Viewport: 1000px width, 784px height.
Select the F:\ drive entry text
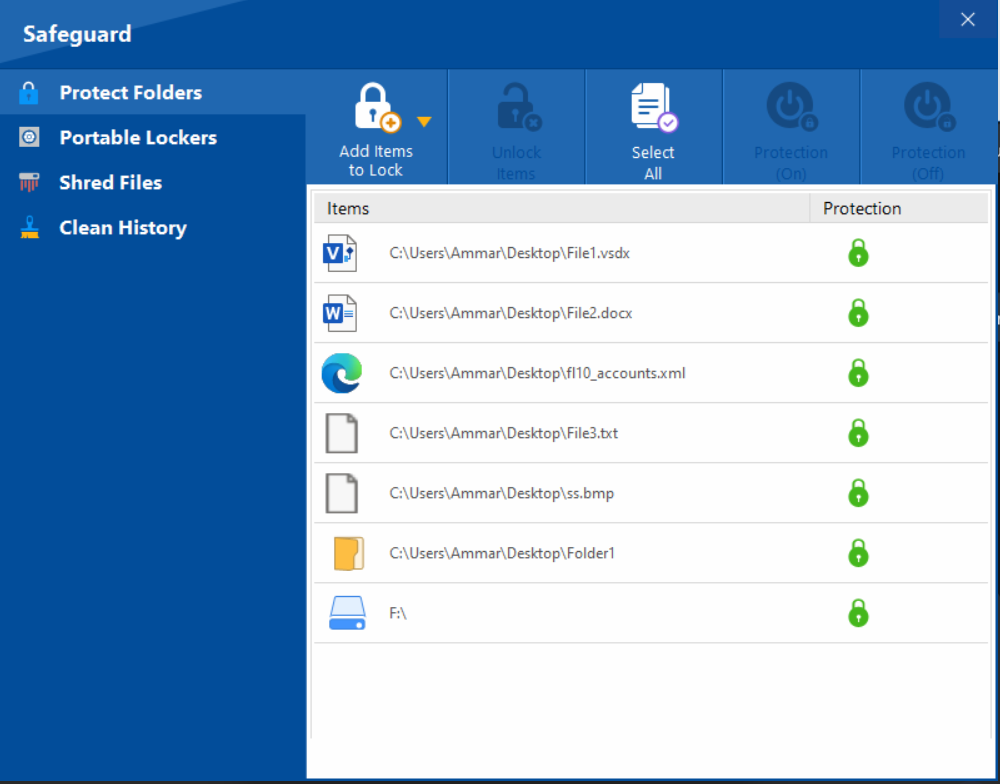(398, 613)
